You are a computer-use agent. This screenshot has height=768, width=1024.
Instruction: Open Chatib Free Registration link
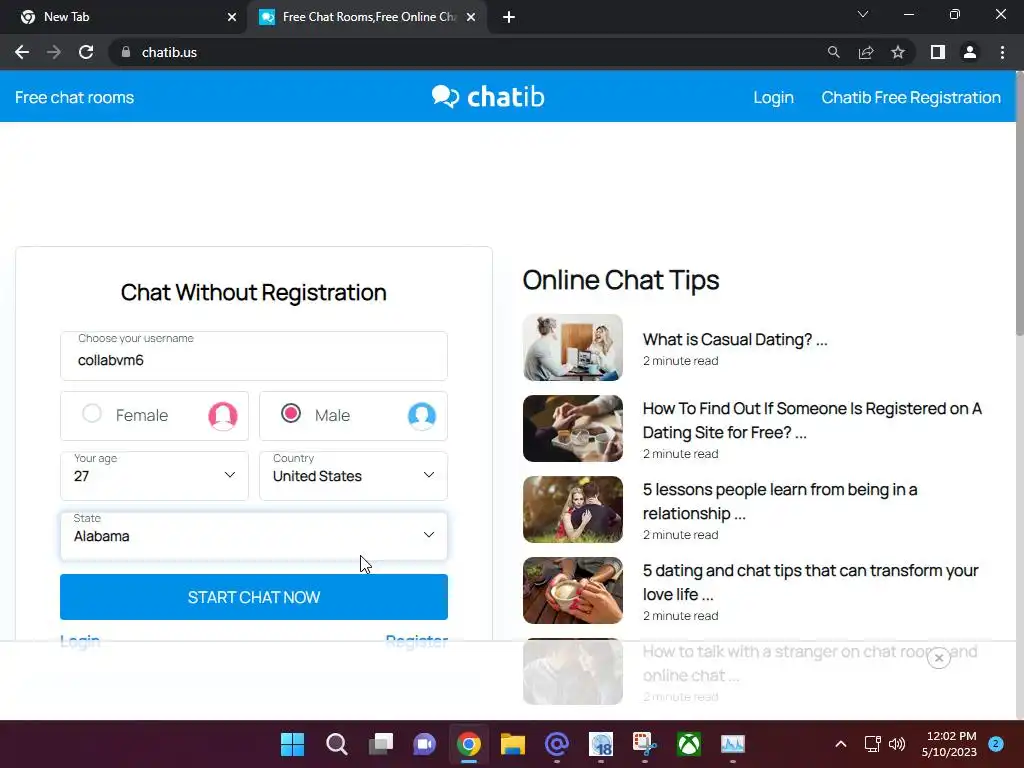click(x=911, y=97)
